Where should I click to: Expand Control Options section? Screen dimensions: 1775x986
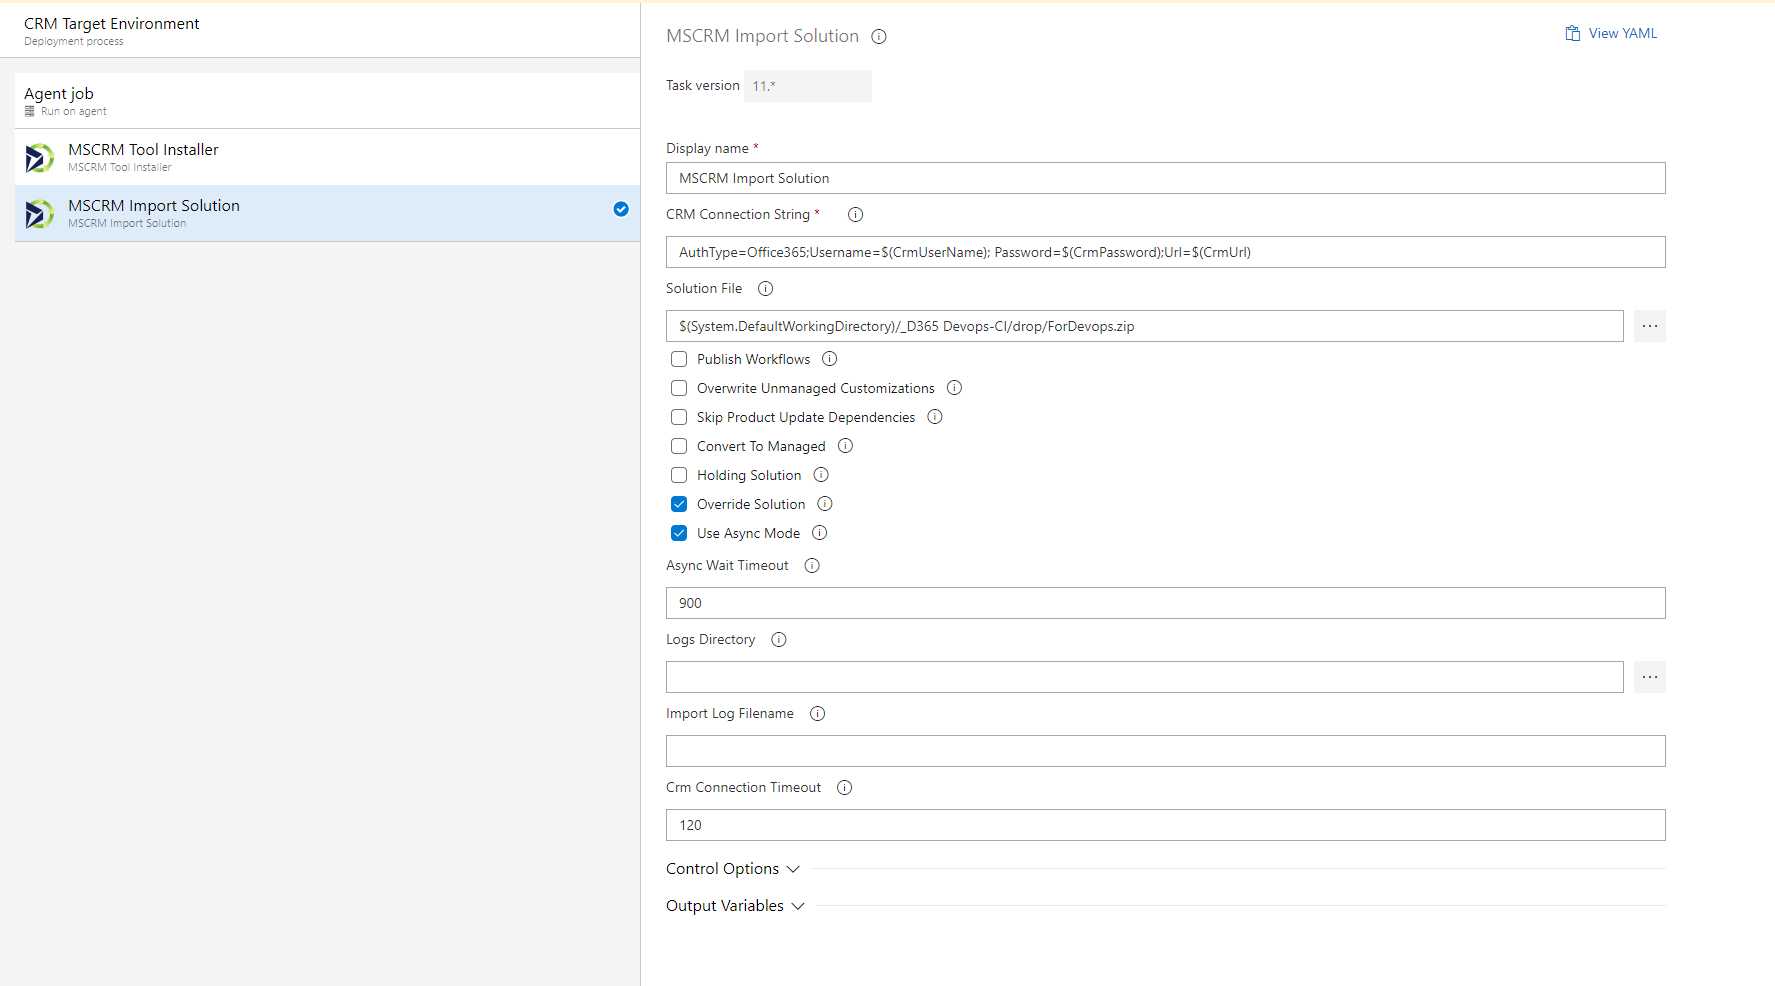pyautogui.click(x=733, y=869)
